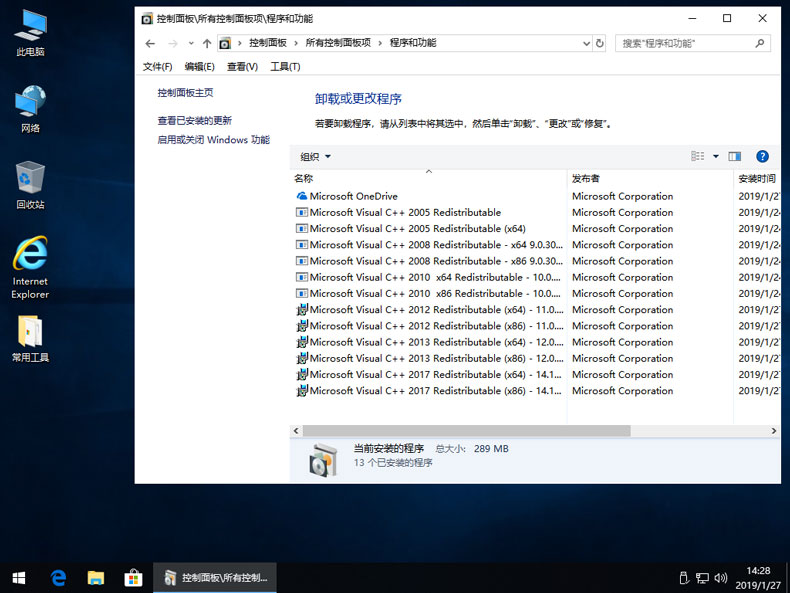This screenshot has width=790, height=593.
Task: Click the address bar Control Panel icon
Action: pos(225,43)
